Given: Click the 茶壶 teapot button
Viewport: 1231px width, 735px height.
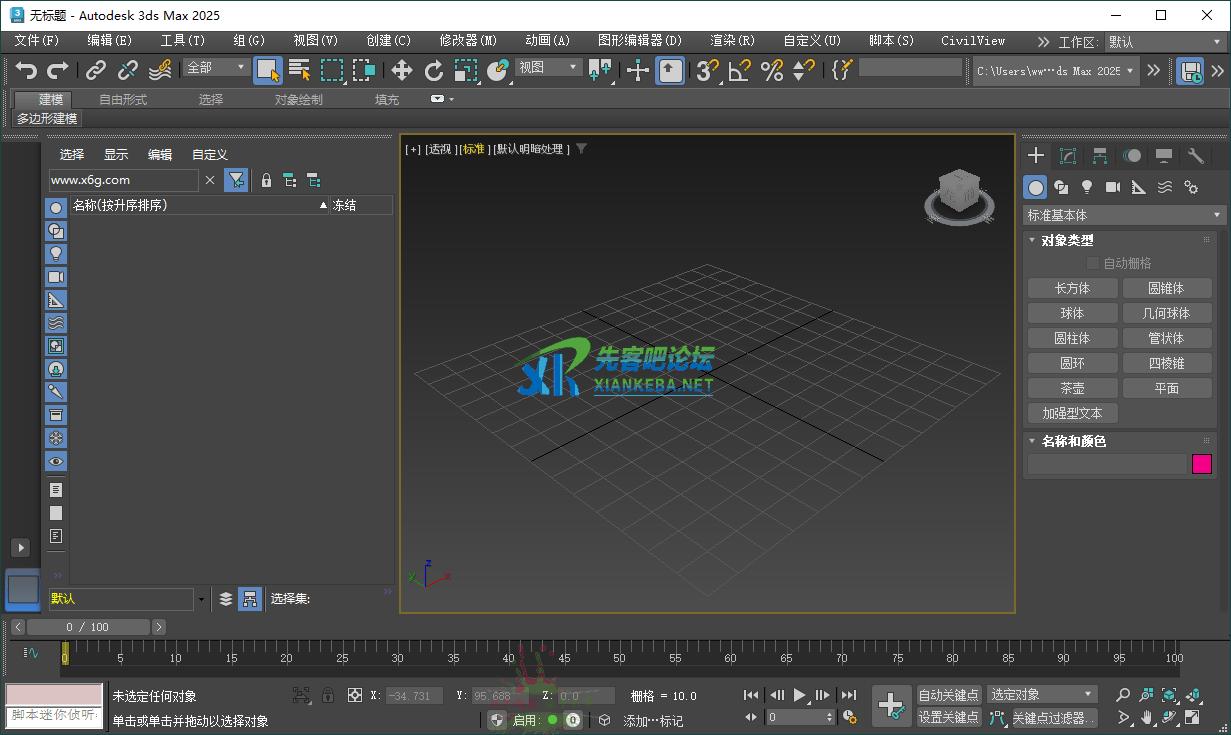Looking at the screenshot, I should 1072,388.
